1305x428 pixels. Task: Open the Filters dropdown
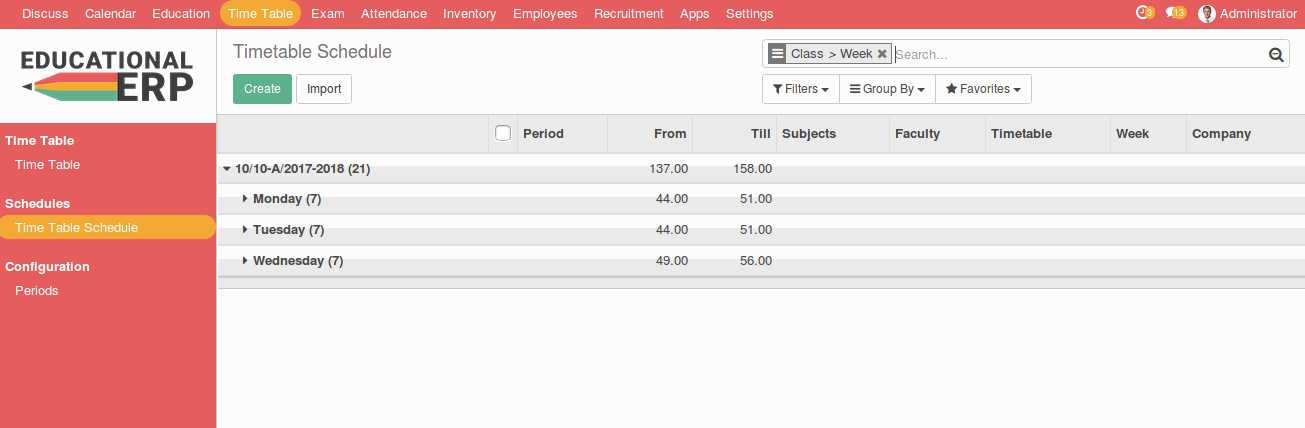coord(801,89)
